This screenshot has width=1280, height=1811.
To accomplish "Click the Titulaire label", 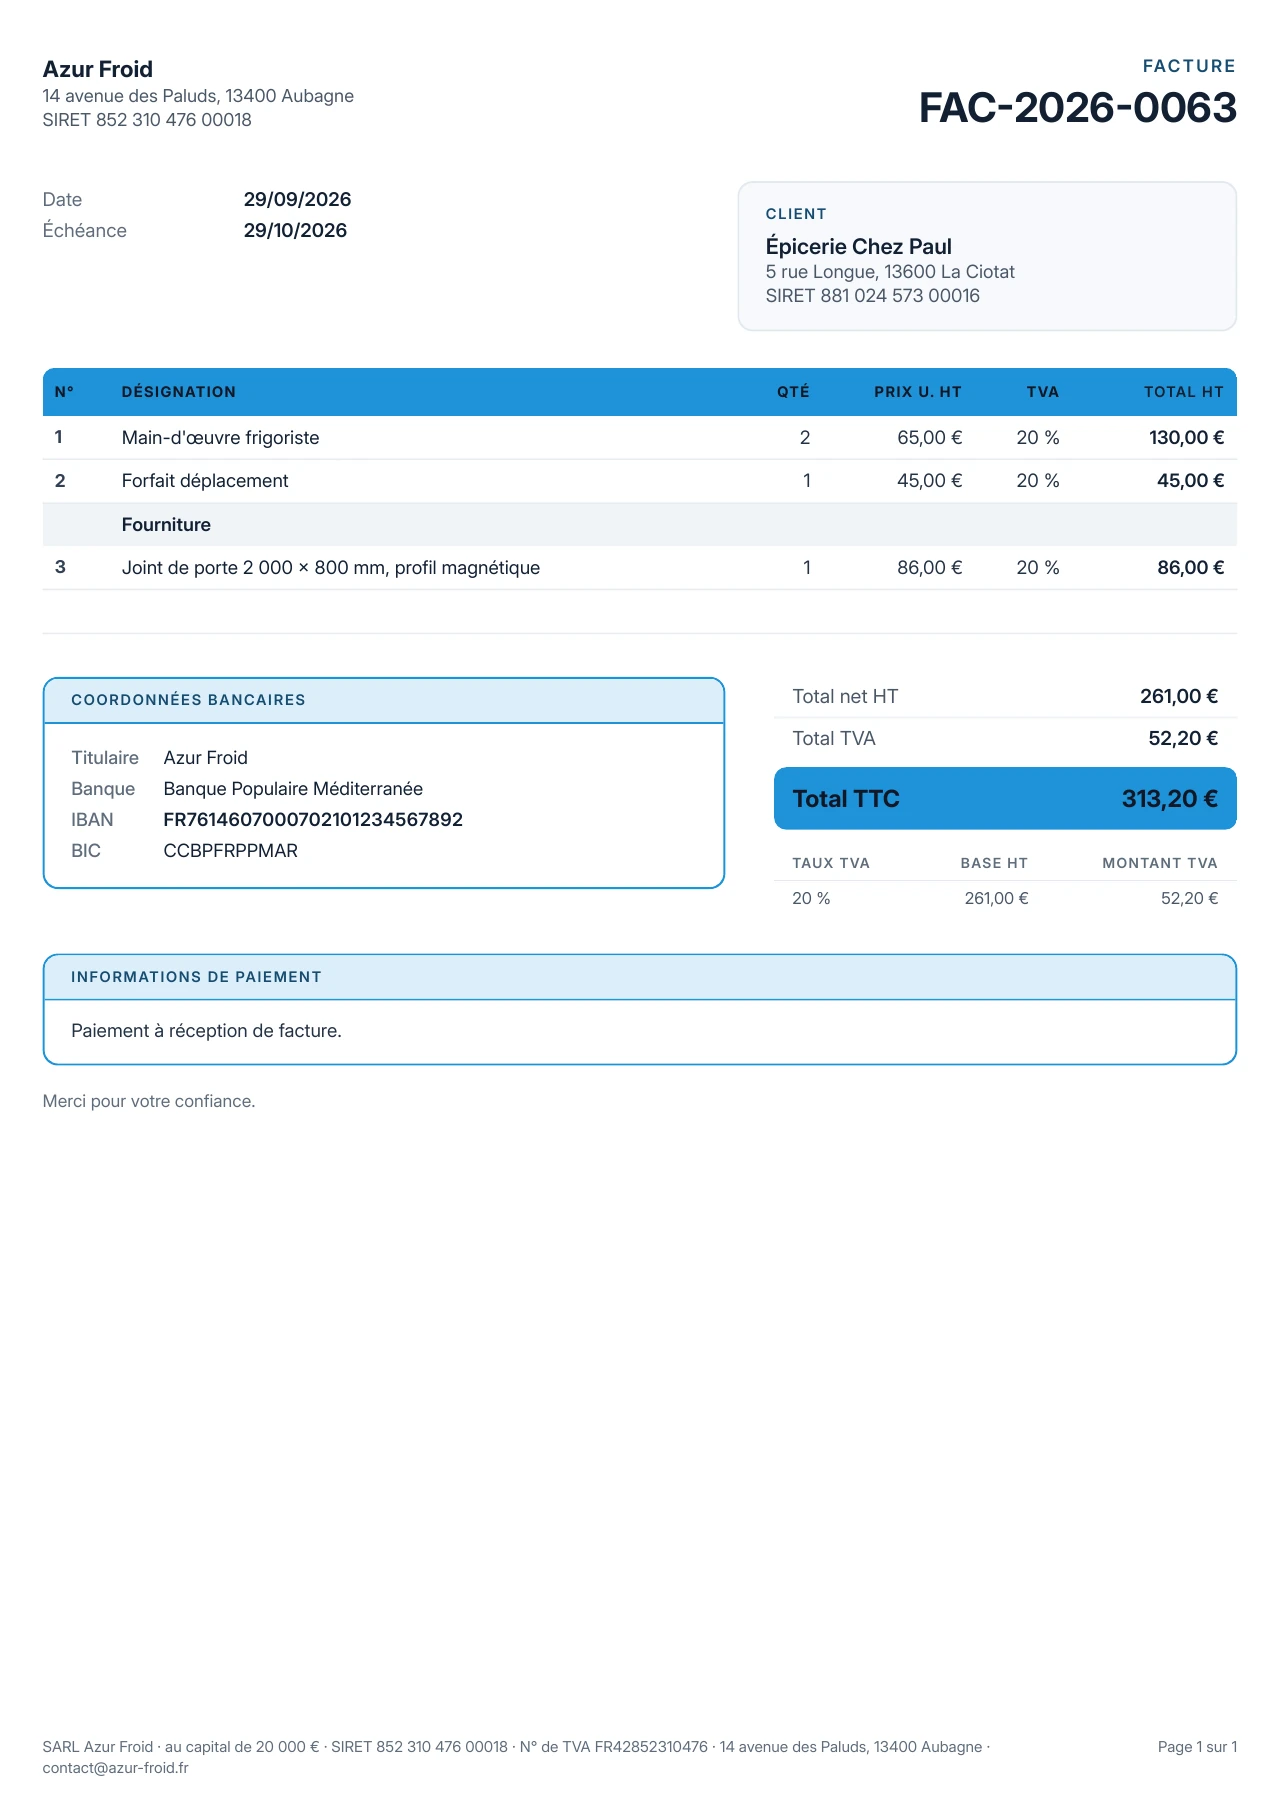I will tap(105, 758).
